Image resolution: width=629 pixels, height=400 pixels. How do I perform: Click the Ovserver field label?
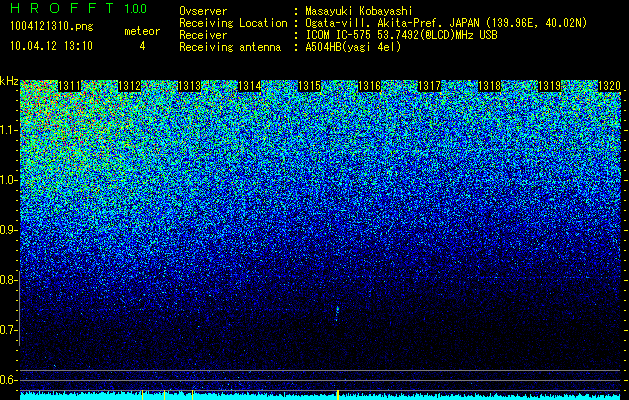[x=203, y=11]
